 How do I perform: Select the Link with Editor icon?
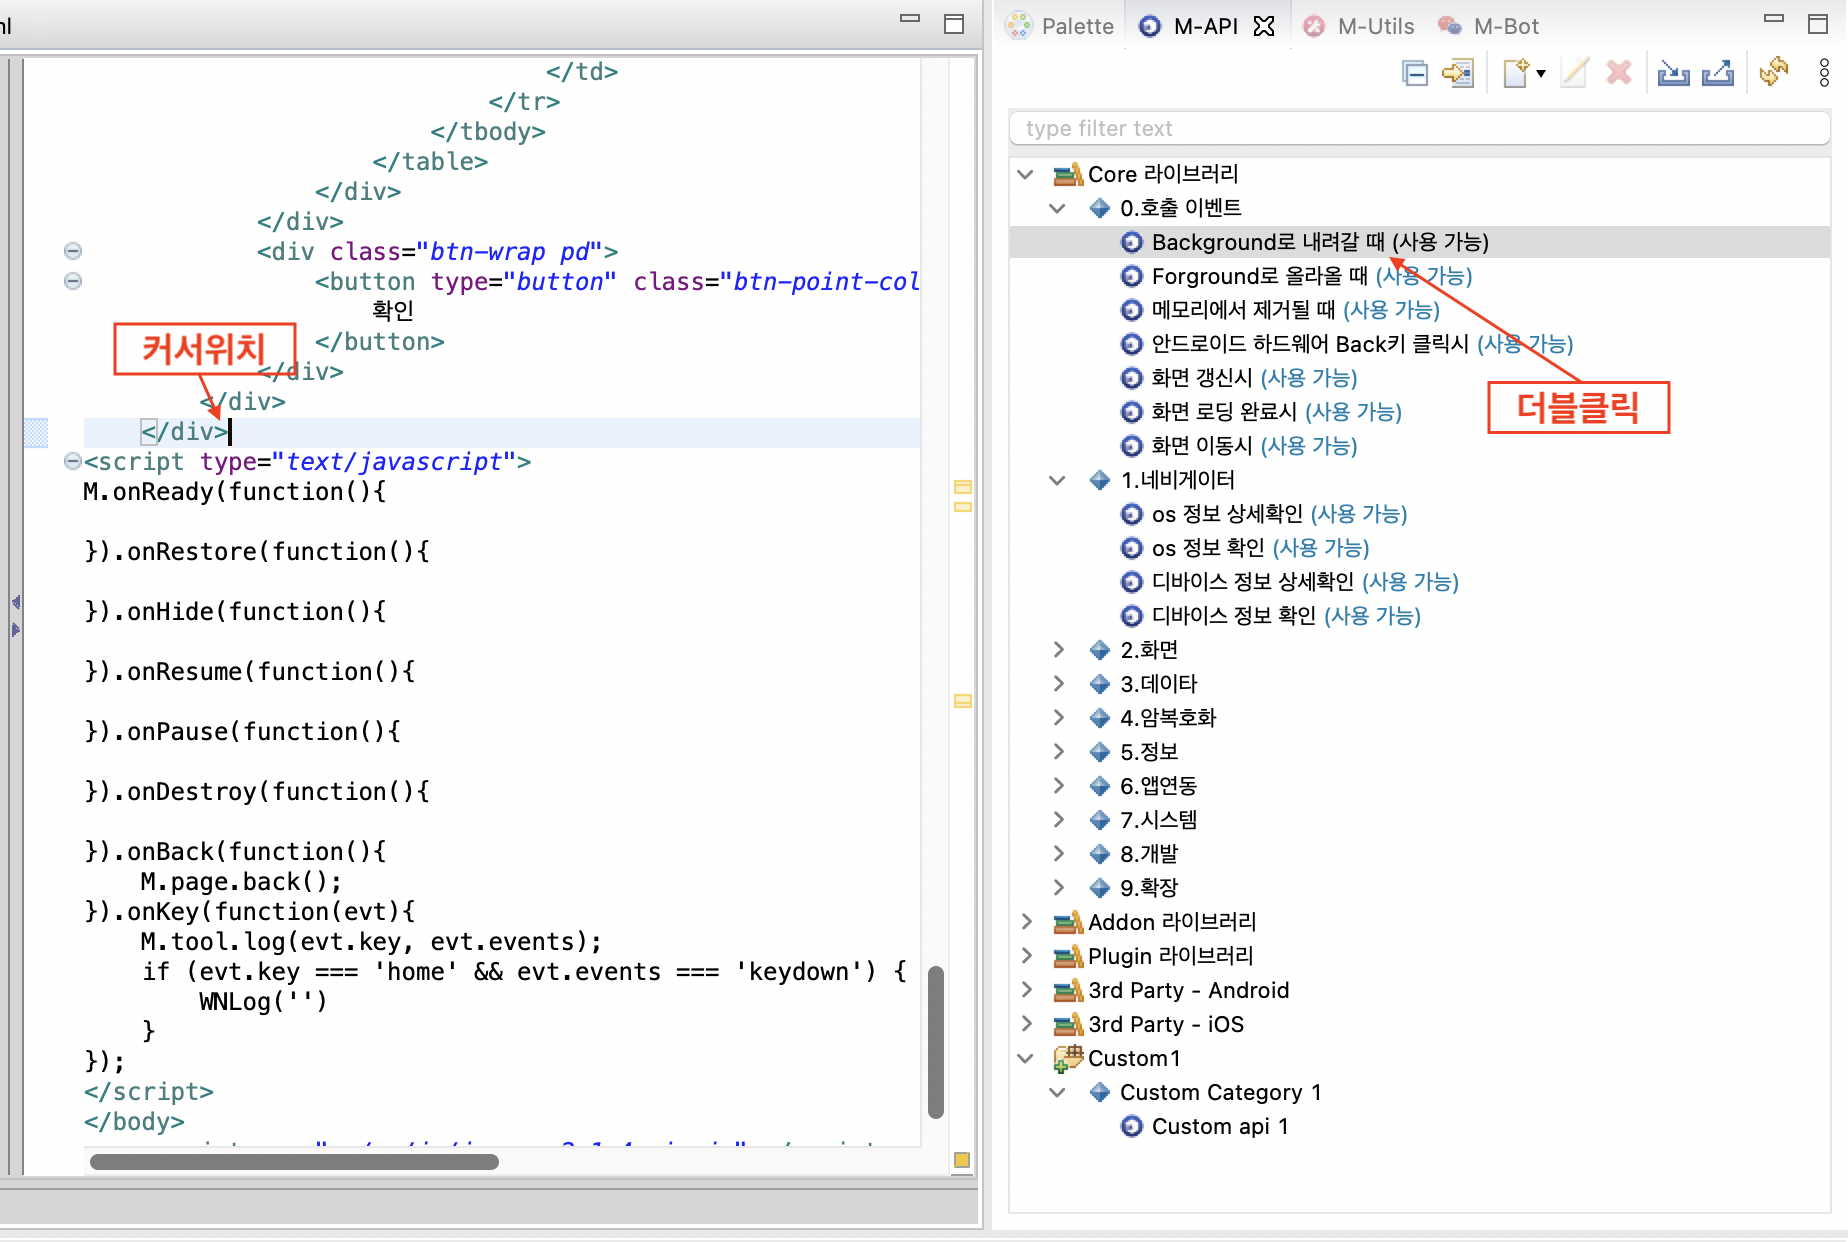(x=1458, y=72)
